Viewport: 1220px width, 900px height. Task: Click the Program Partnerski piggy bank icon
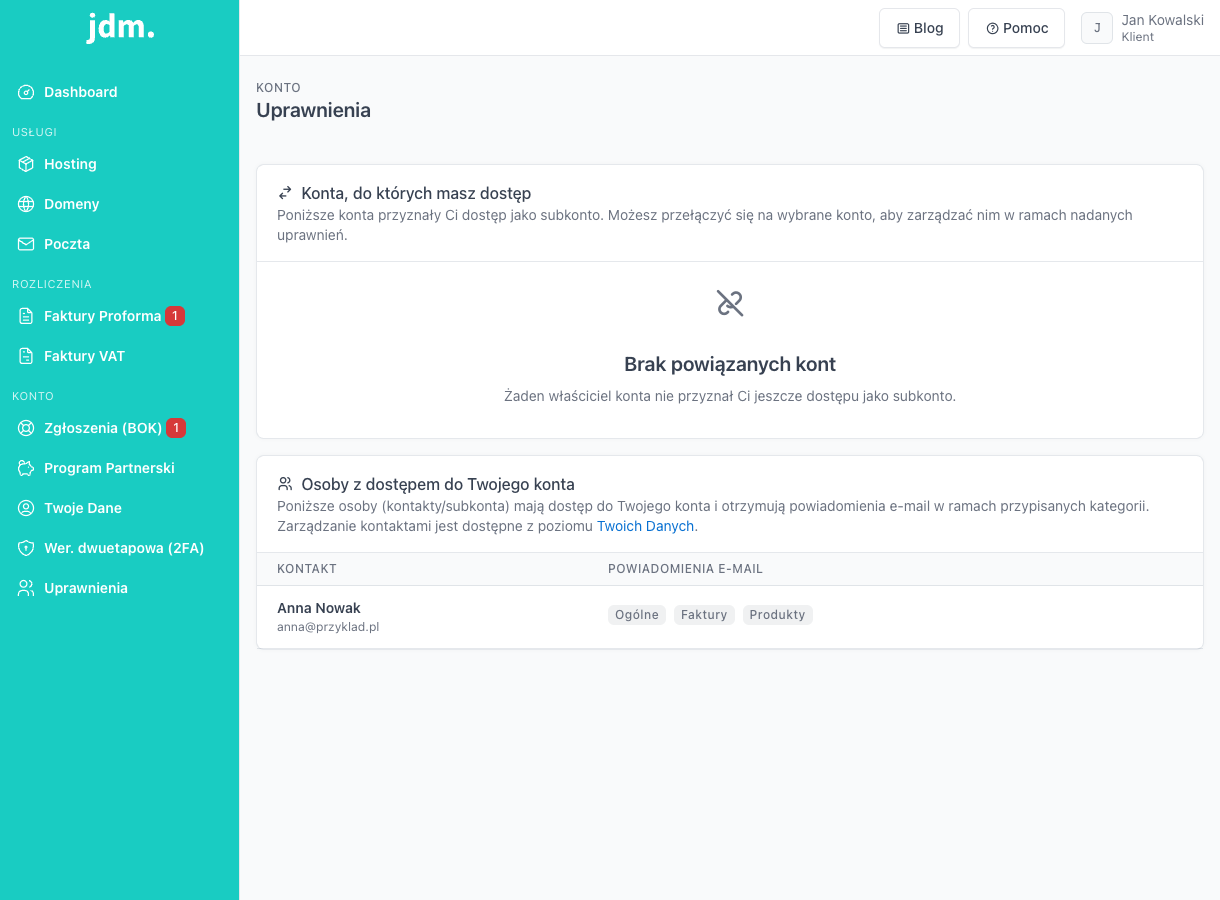click(26, 468)
